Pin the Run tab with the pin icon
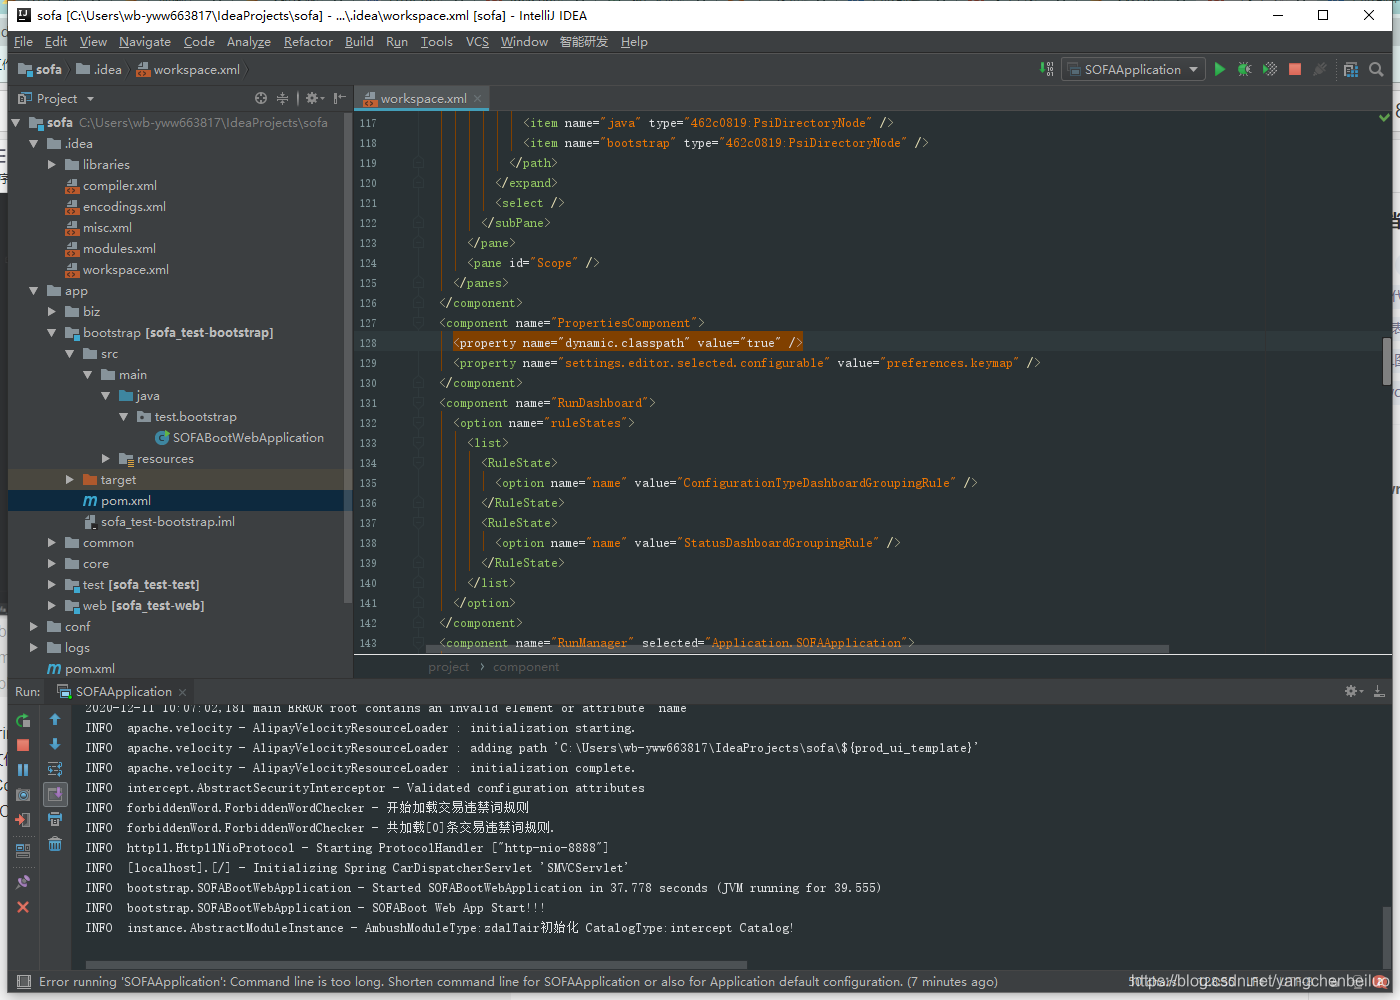1400x1000 pixels. 23,882
